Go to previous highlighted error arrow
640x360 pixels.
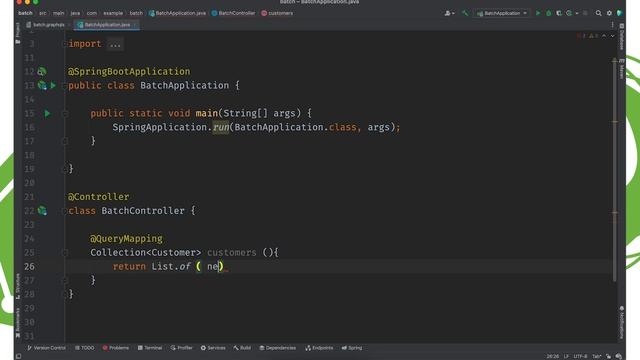(x=604, y=36)
